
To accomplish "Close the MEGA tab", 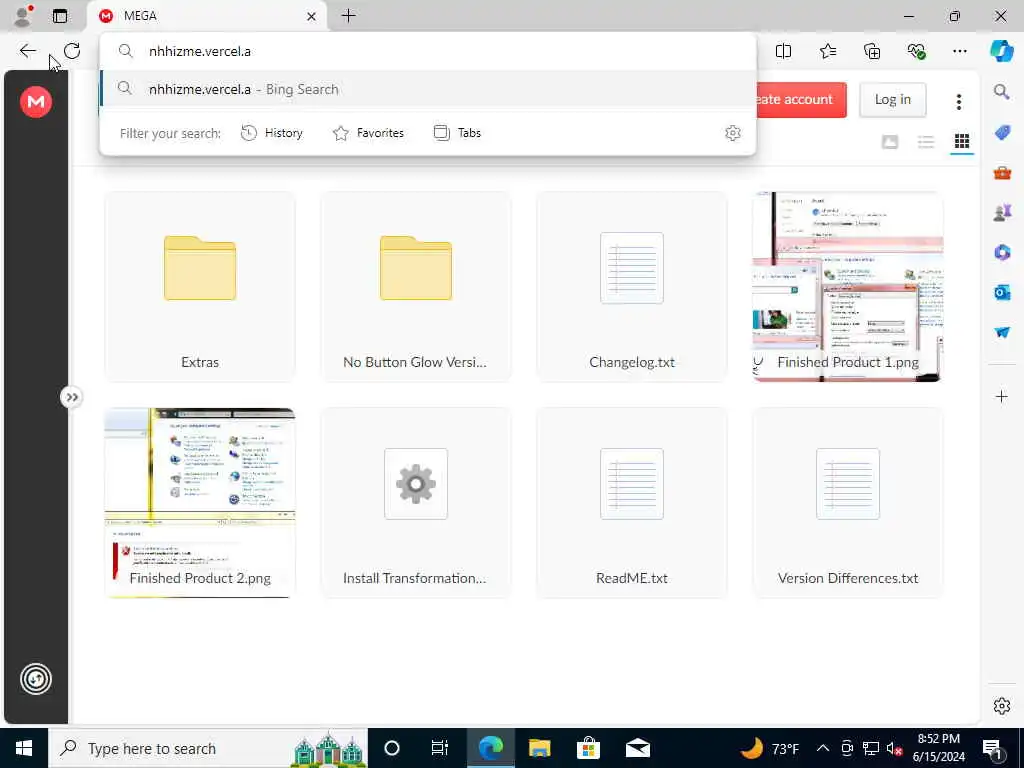I will click(312, 16).
